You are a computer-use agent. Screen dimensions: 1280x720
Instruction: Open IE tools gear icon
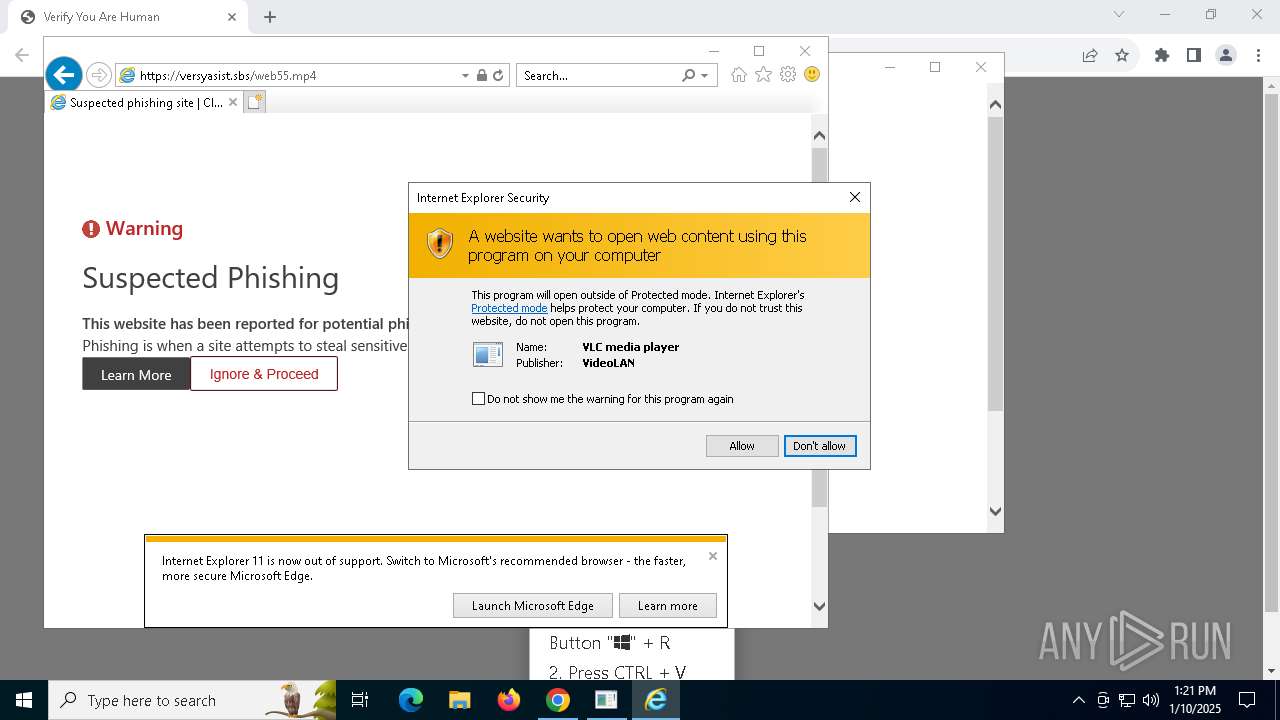tap(788, 75)
